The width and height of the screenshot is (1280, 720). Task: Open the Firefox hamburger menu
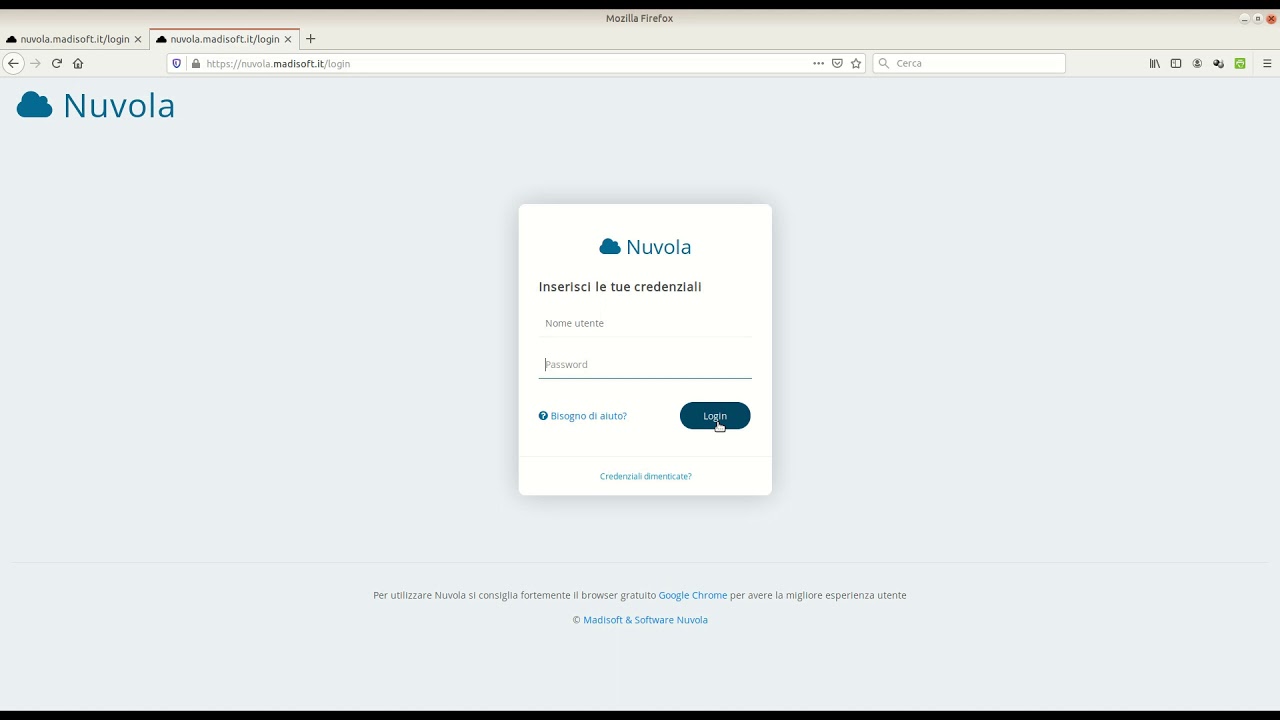(x=1267, y=63)
